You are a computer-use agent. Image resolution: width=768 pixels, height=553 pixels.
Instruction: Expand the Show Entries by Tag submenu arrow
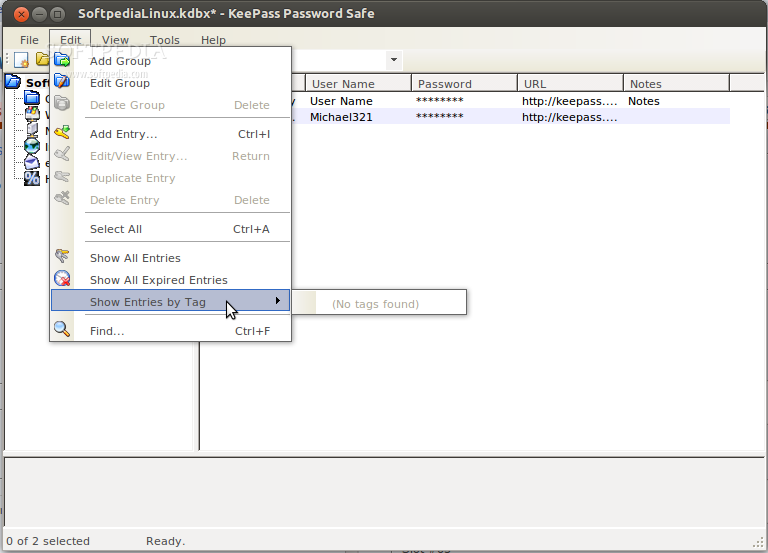[x=278, y=301]
